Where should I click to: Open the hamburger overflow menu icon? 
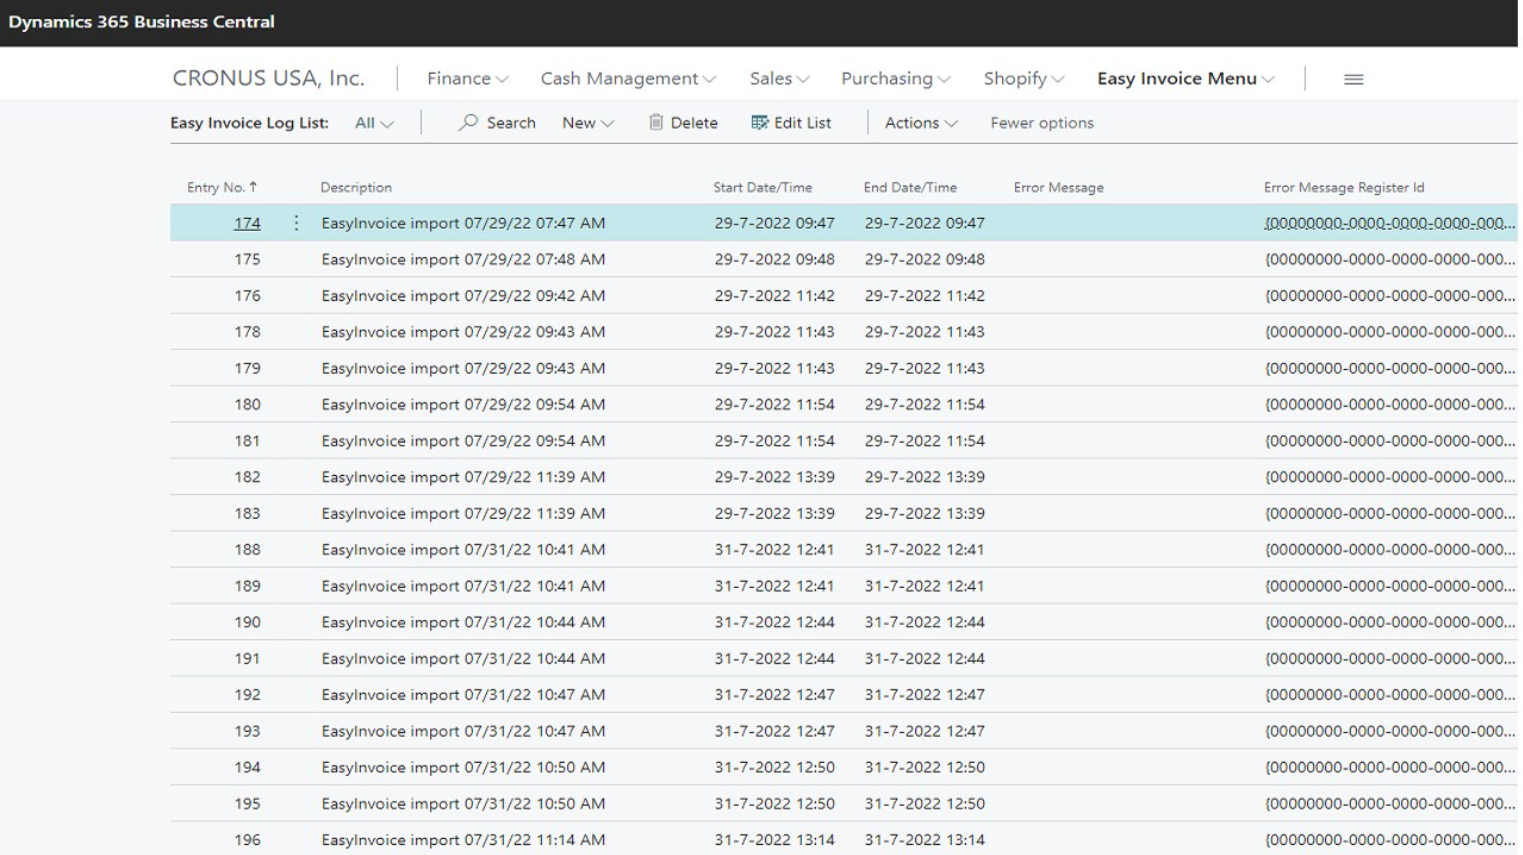(x=1353, y=79)
